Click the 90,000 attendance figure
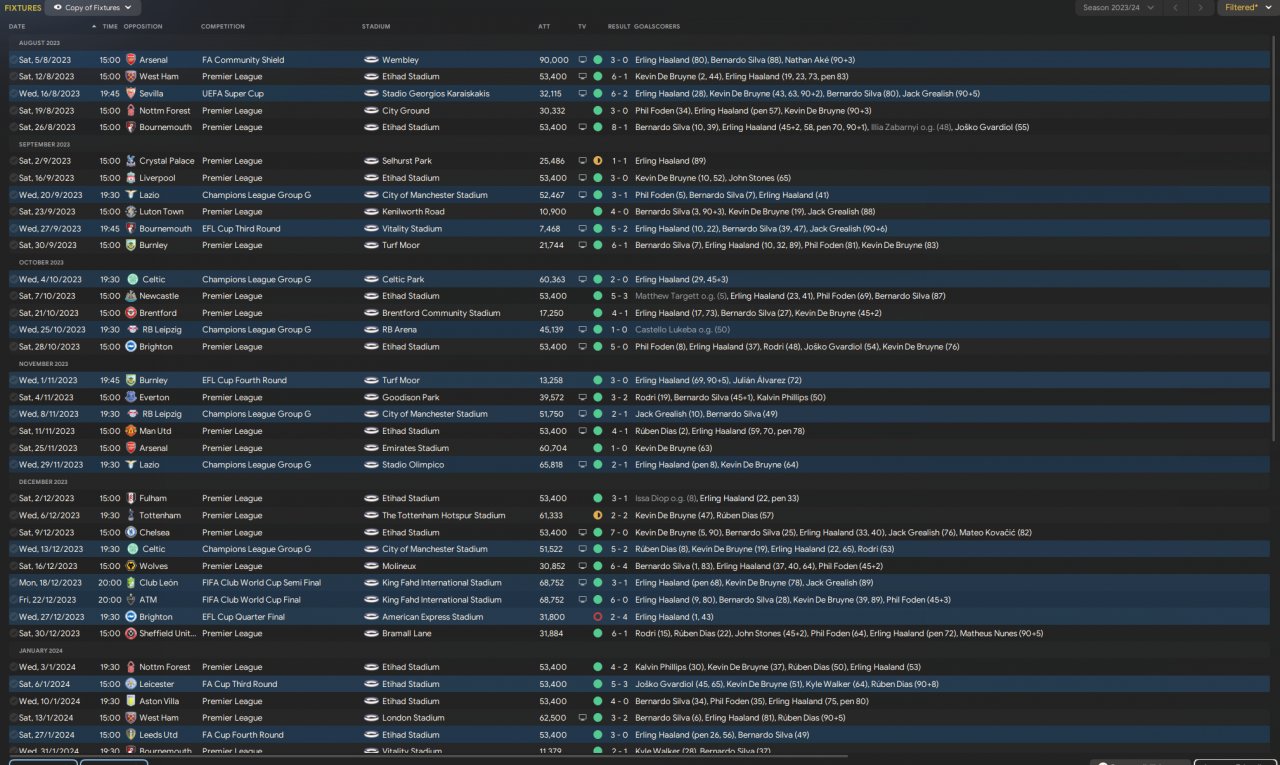Image resolution: width=1280 pixels, height=765 pixels. pyautogui.click(x=553, y=60)
